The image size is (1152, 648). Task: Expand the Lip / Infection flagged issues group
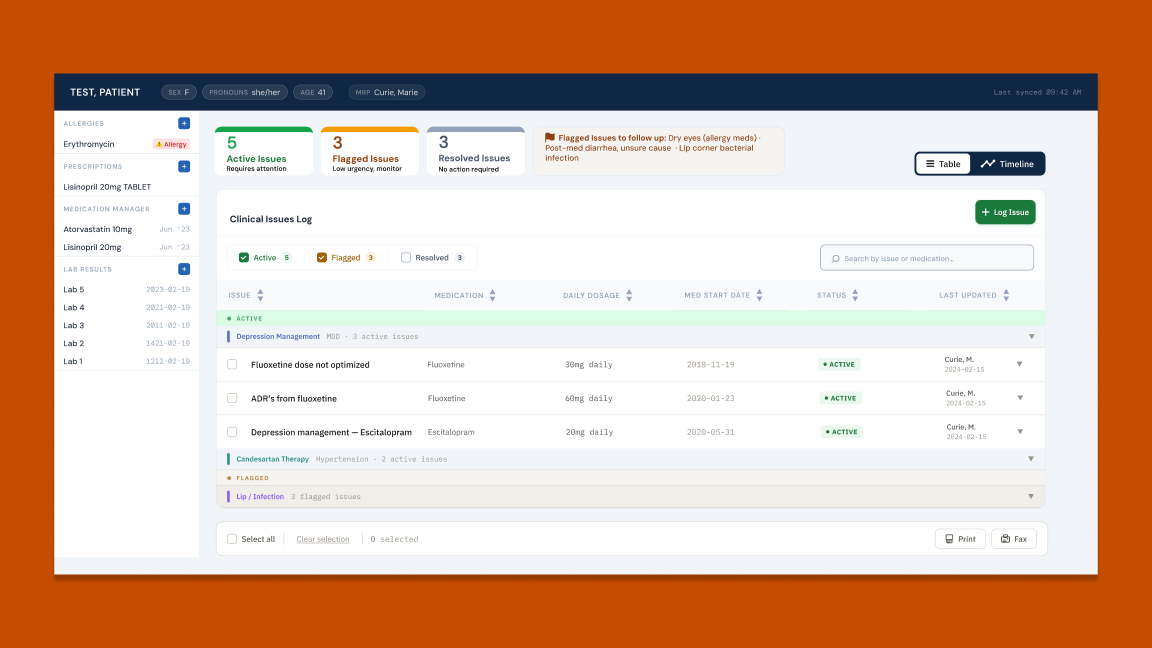pos(1031,496)
